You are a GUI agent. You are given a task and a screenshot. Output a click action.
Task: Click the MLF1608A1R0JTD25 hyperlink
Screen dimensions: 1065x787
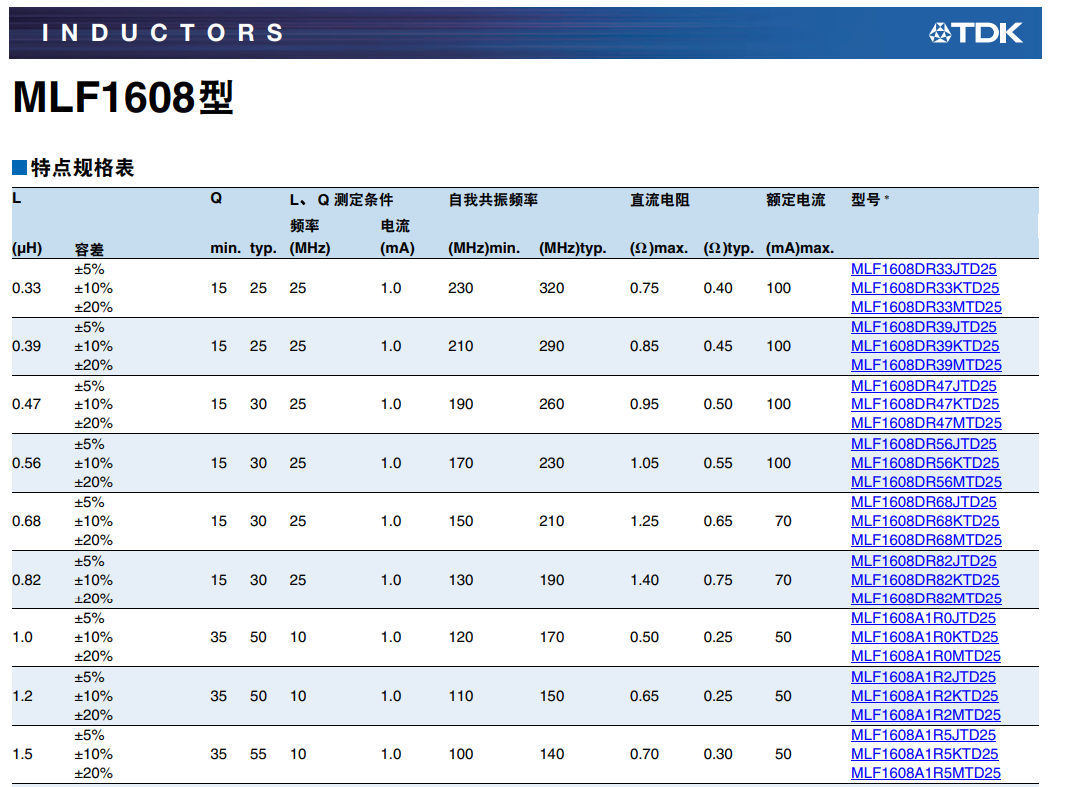coord(923,618)
